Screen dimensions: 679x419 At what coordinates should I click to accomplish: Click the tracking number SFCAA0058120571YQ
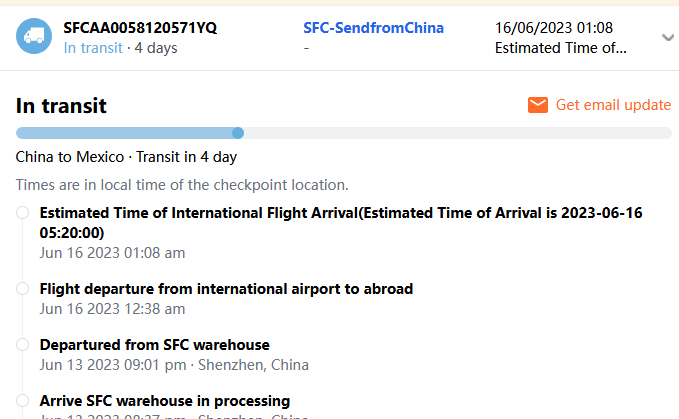(x=140, y=27)
